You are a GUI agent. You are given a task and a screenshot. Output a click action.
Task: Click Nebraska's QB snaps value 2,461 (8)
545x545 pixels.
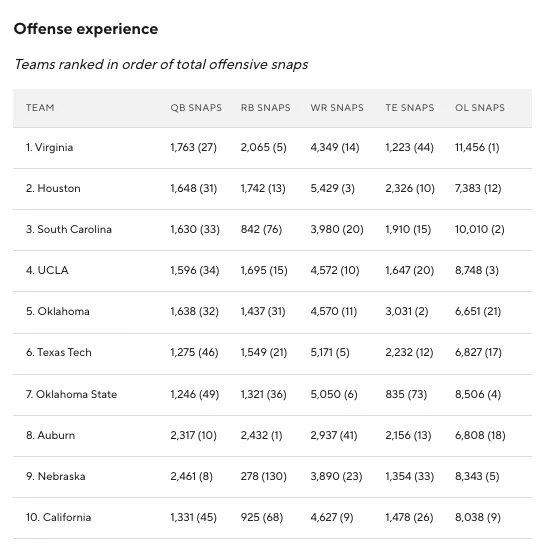point(192,477)
